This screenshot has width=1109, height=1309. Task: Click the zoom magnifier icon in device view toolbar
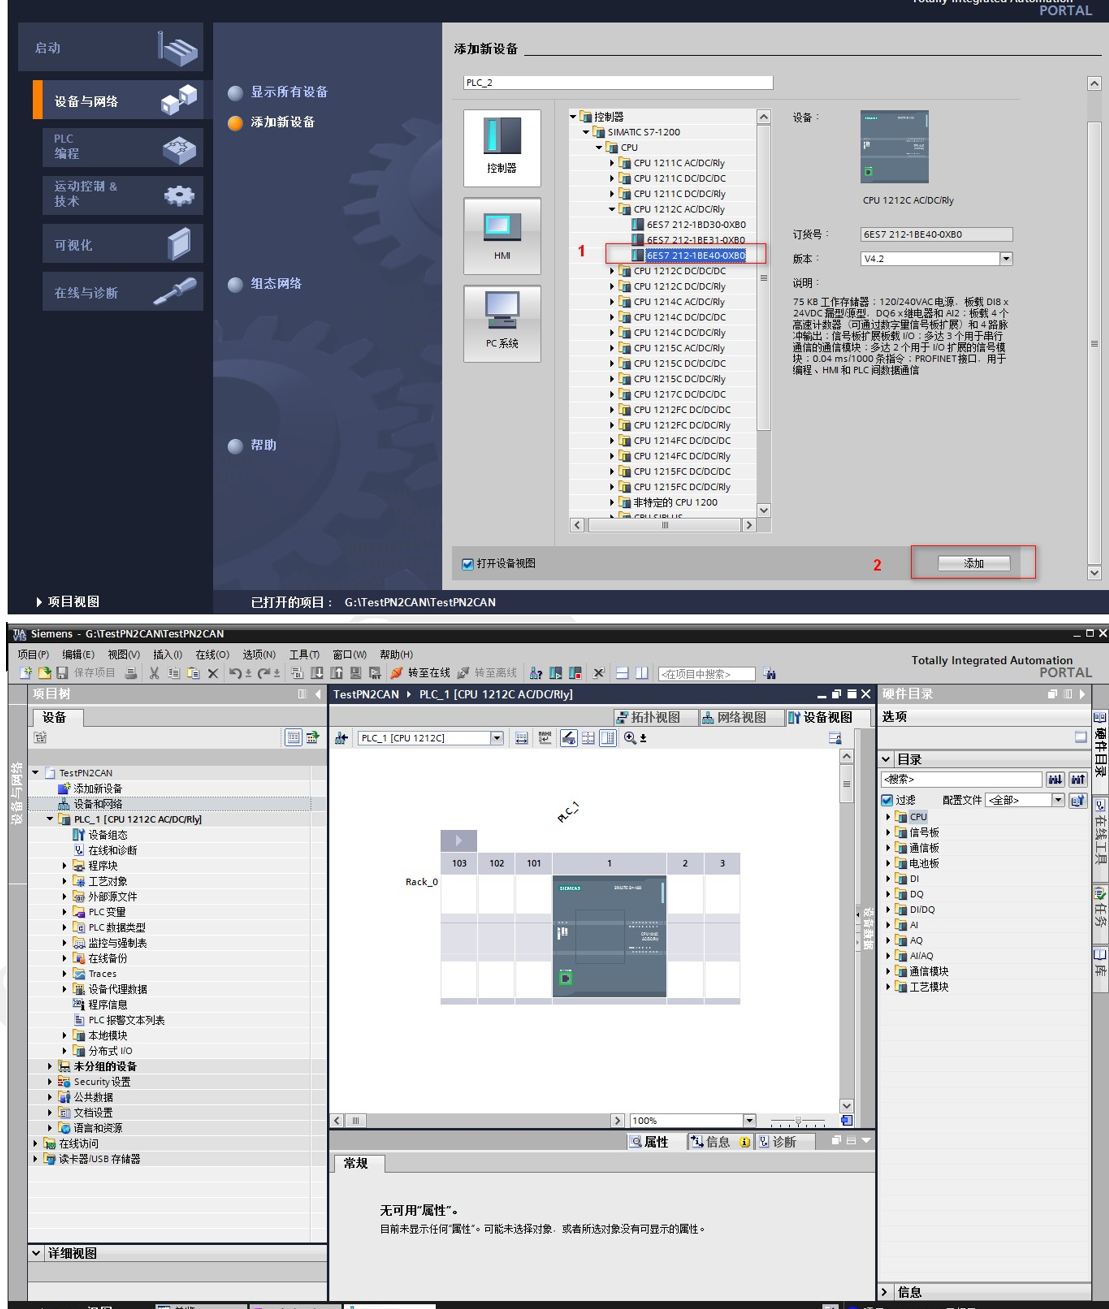click(630, 738)
